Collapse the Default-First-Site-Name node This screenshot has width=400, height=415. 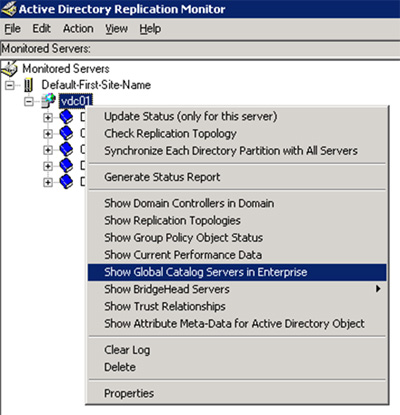10,85
